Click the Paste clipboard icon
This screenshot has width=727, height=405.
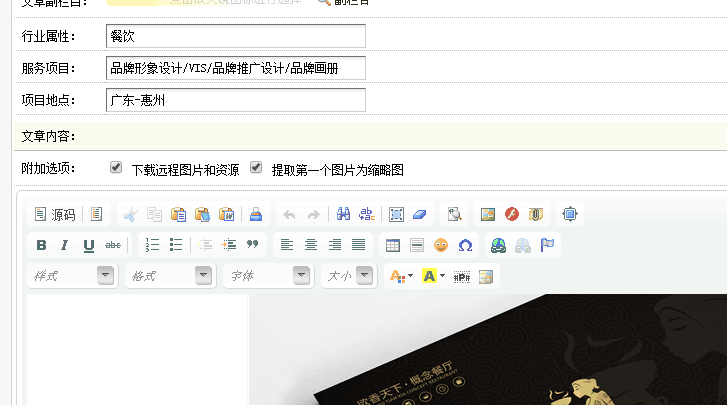tap(179, 215)
